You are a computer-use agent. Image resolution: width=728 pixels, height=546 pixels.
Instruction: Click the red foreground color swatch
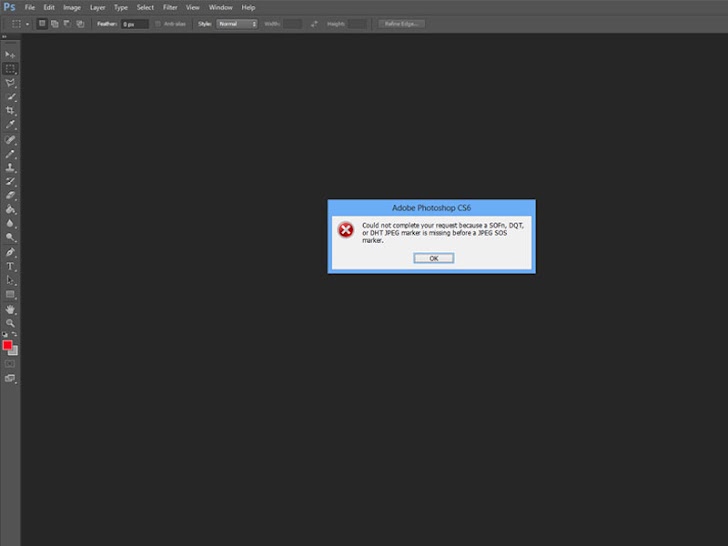[x=6, y=345]
